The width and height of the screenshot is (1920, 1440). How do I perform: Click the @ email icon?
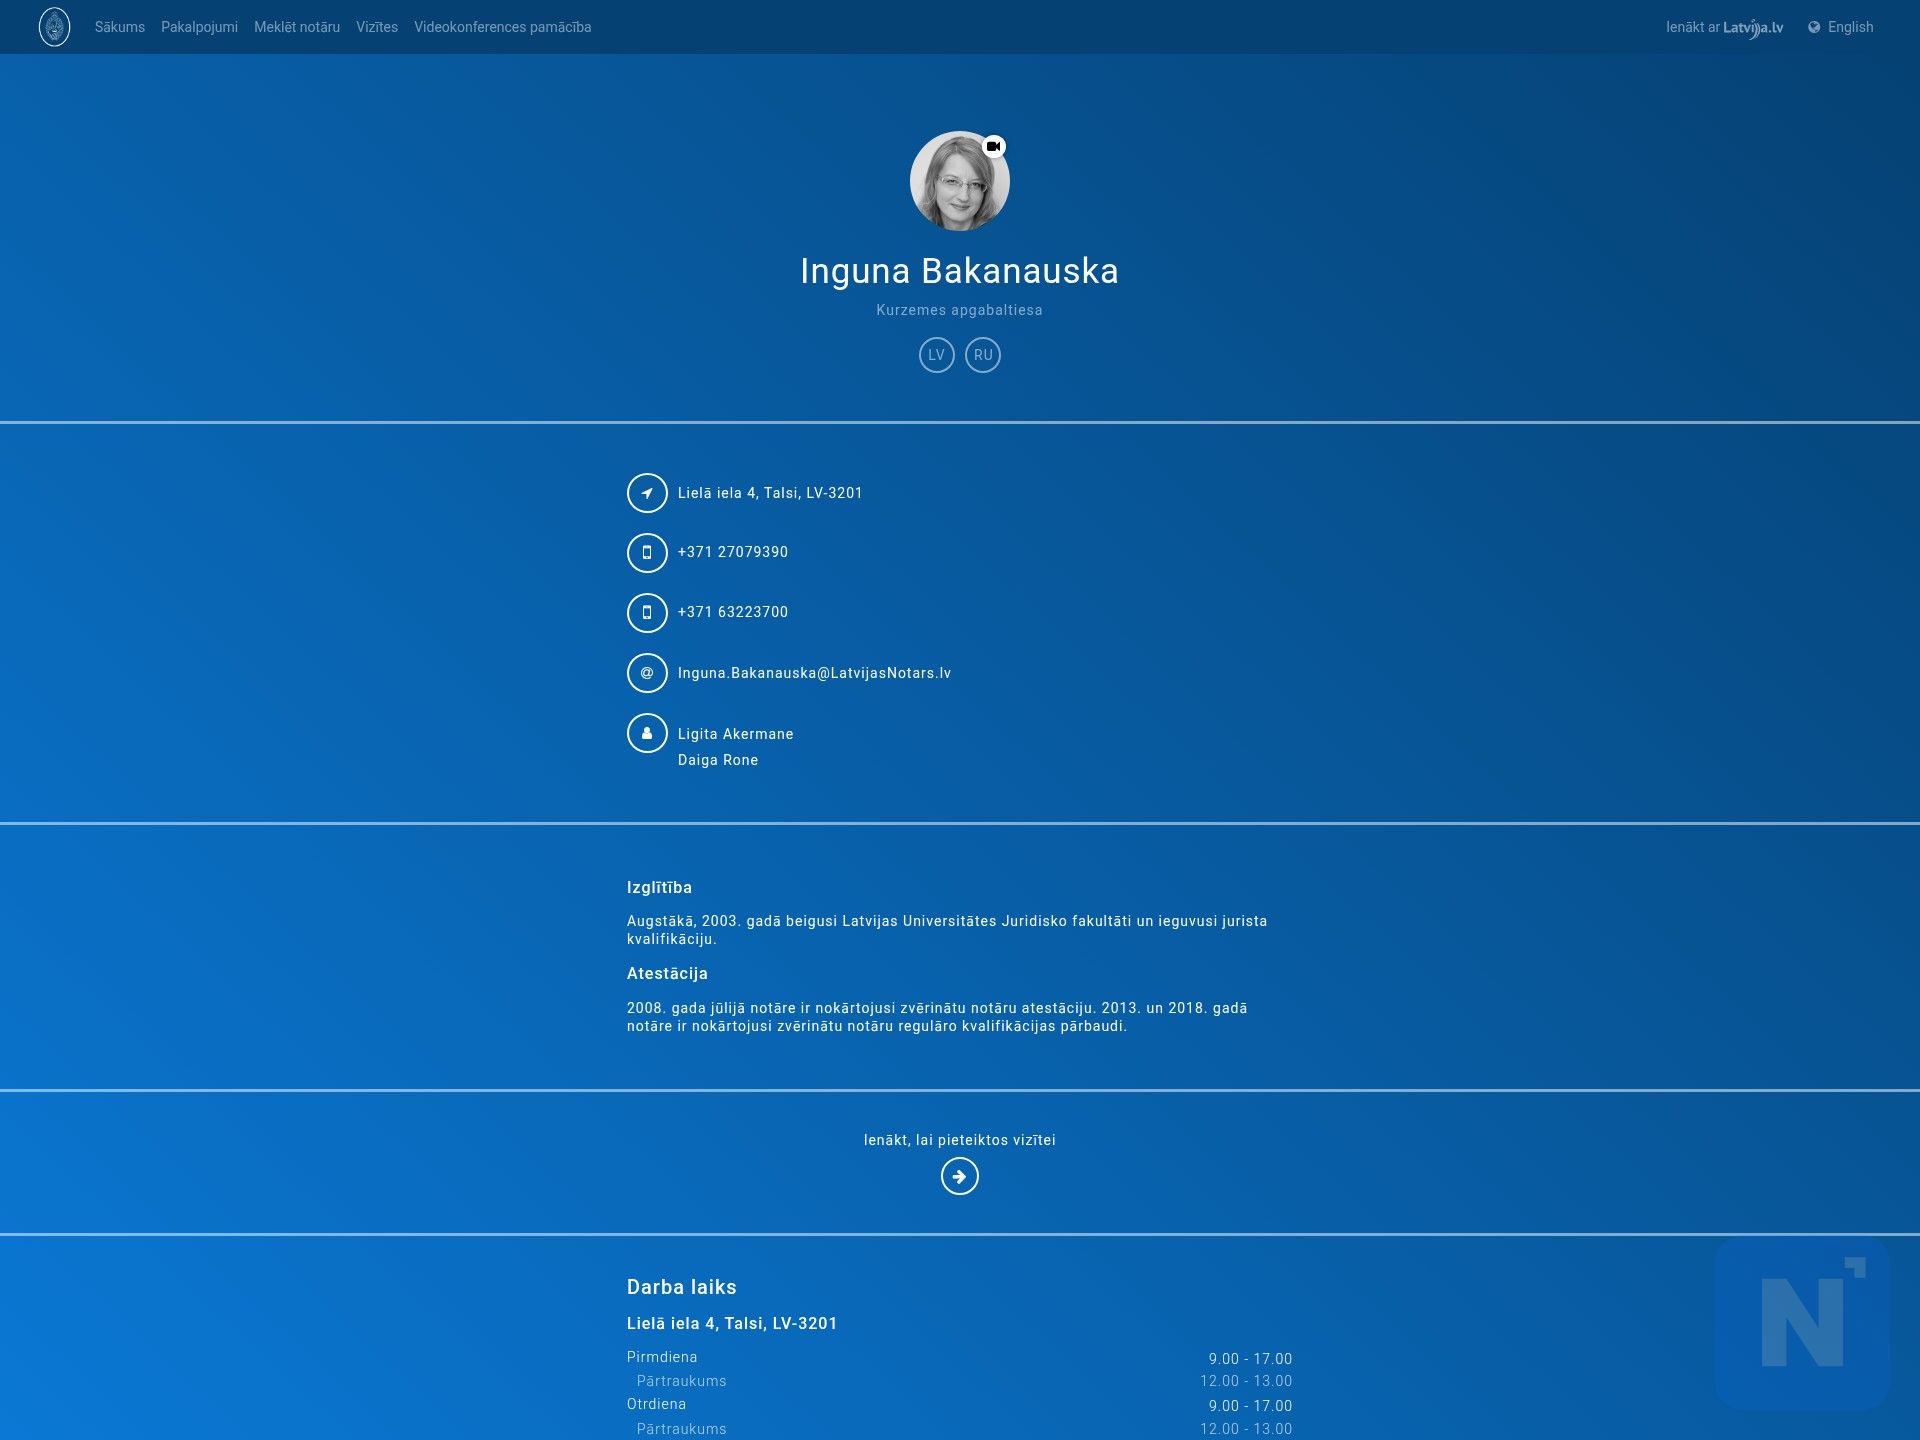647,673
